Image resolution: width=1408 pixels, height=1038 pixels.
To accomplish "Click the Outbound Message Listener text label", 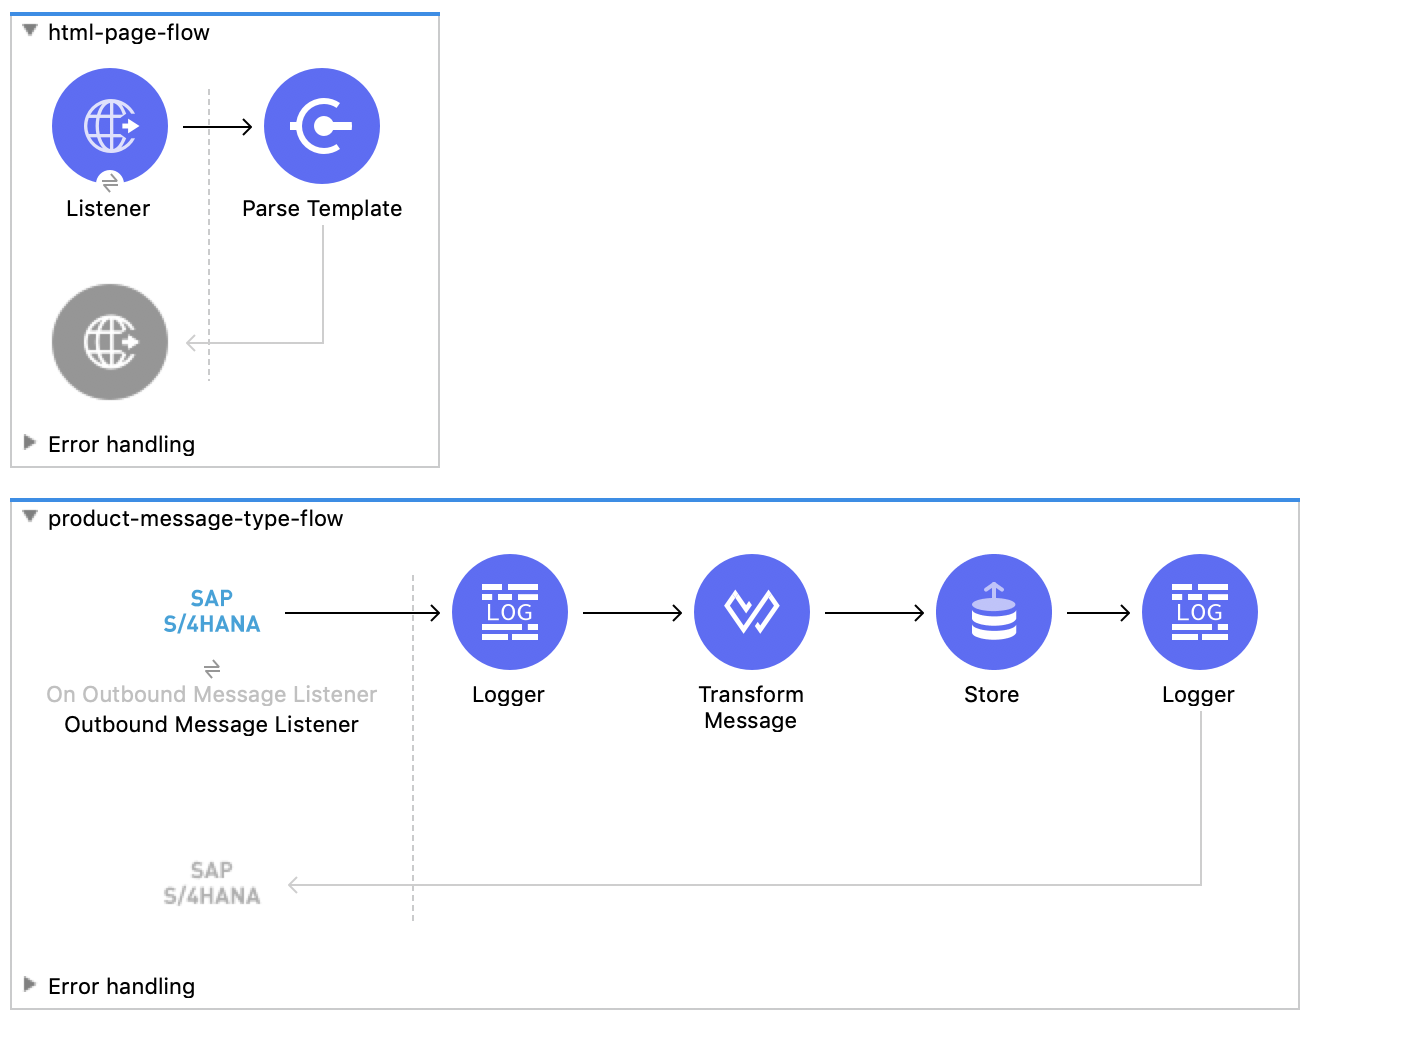I will pyautogui.click(x=211, y=724).
